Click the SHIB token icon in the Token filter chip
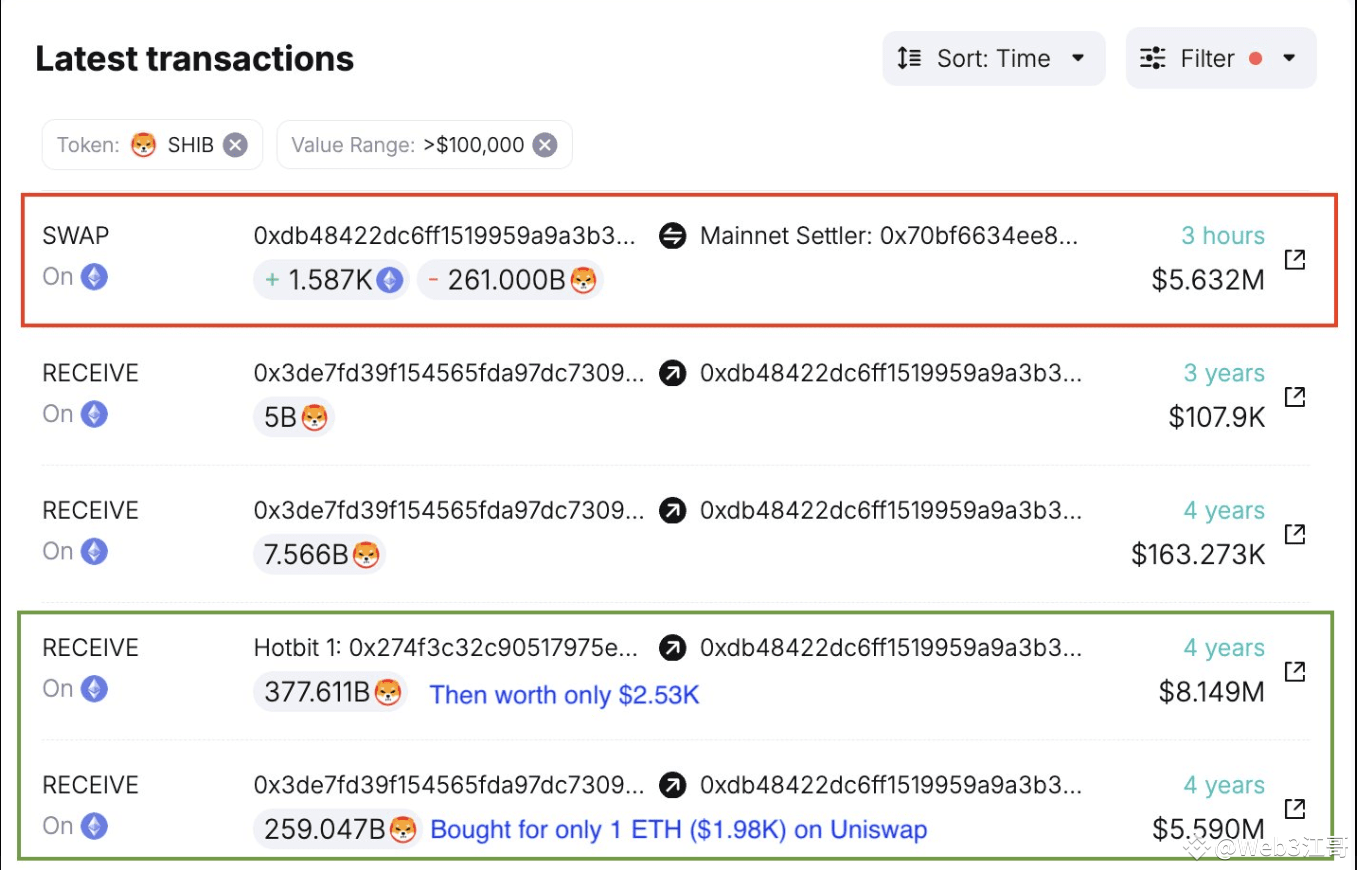Image resolution: width=1357 pixels, height=870 pixels. [x=144, y=144]
